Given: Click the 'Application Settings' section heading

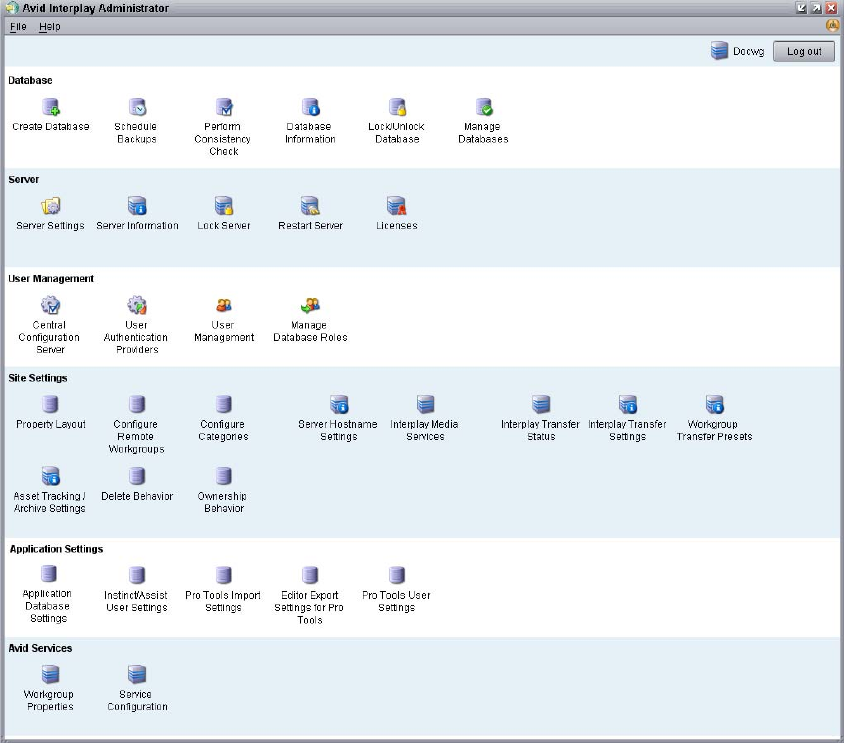Looking at the screenshot, I should [x=57, y=549].
